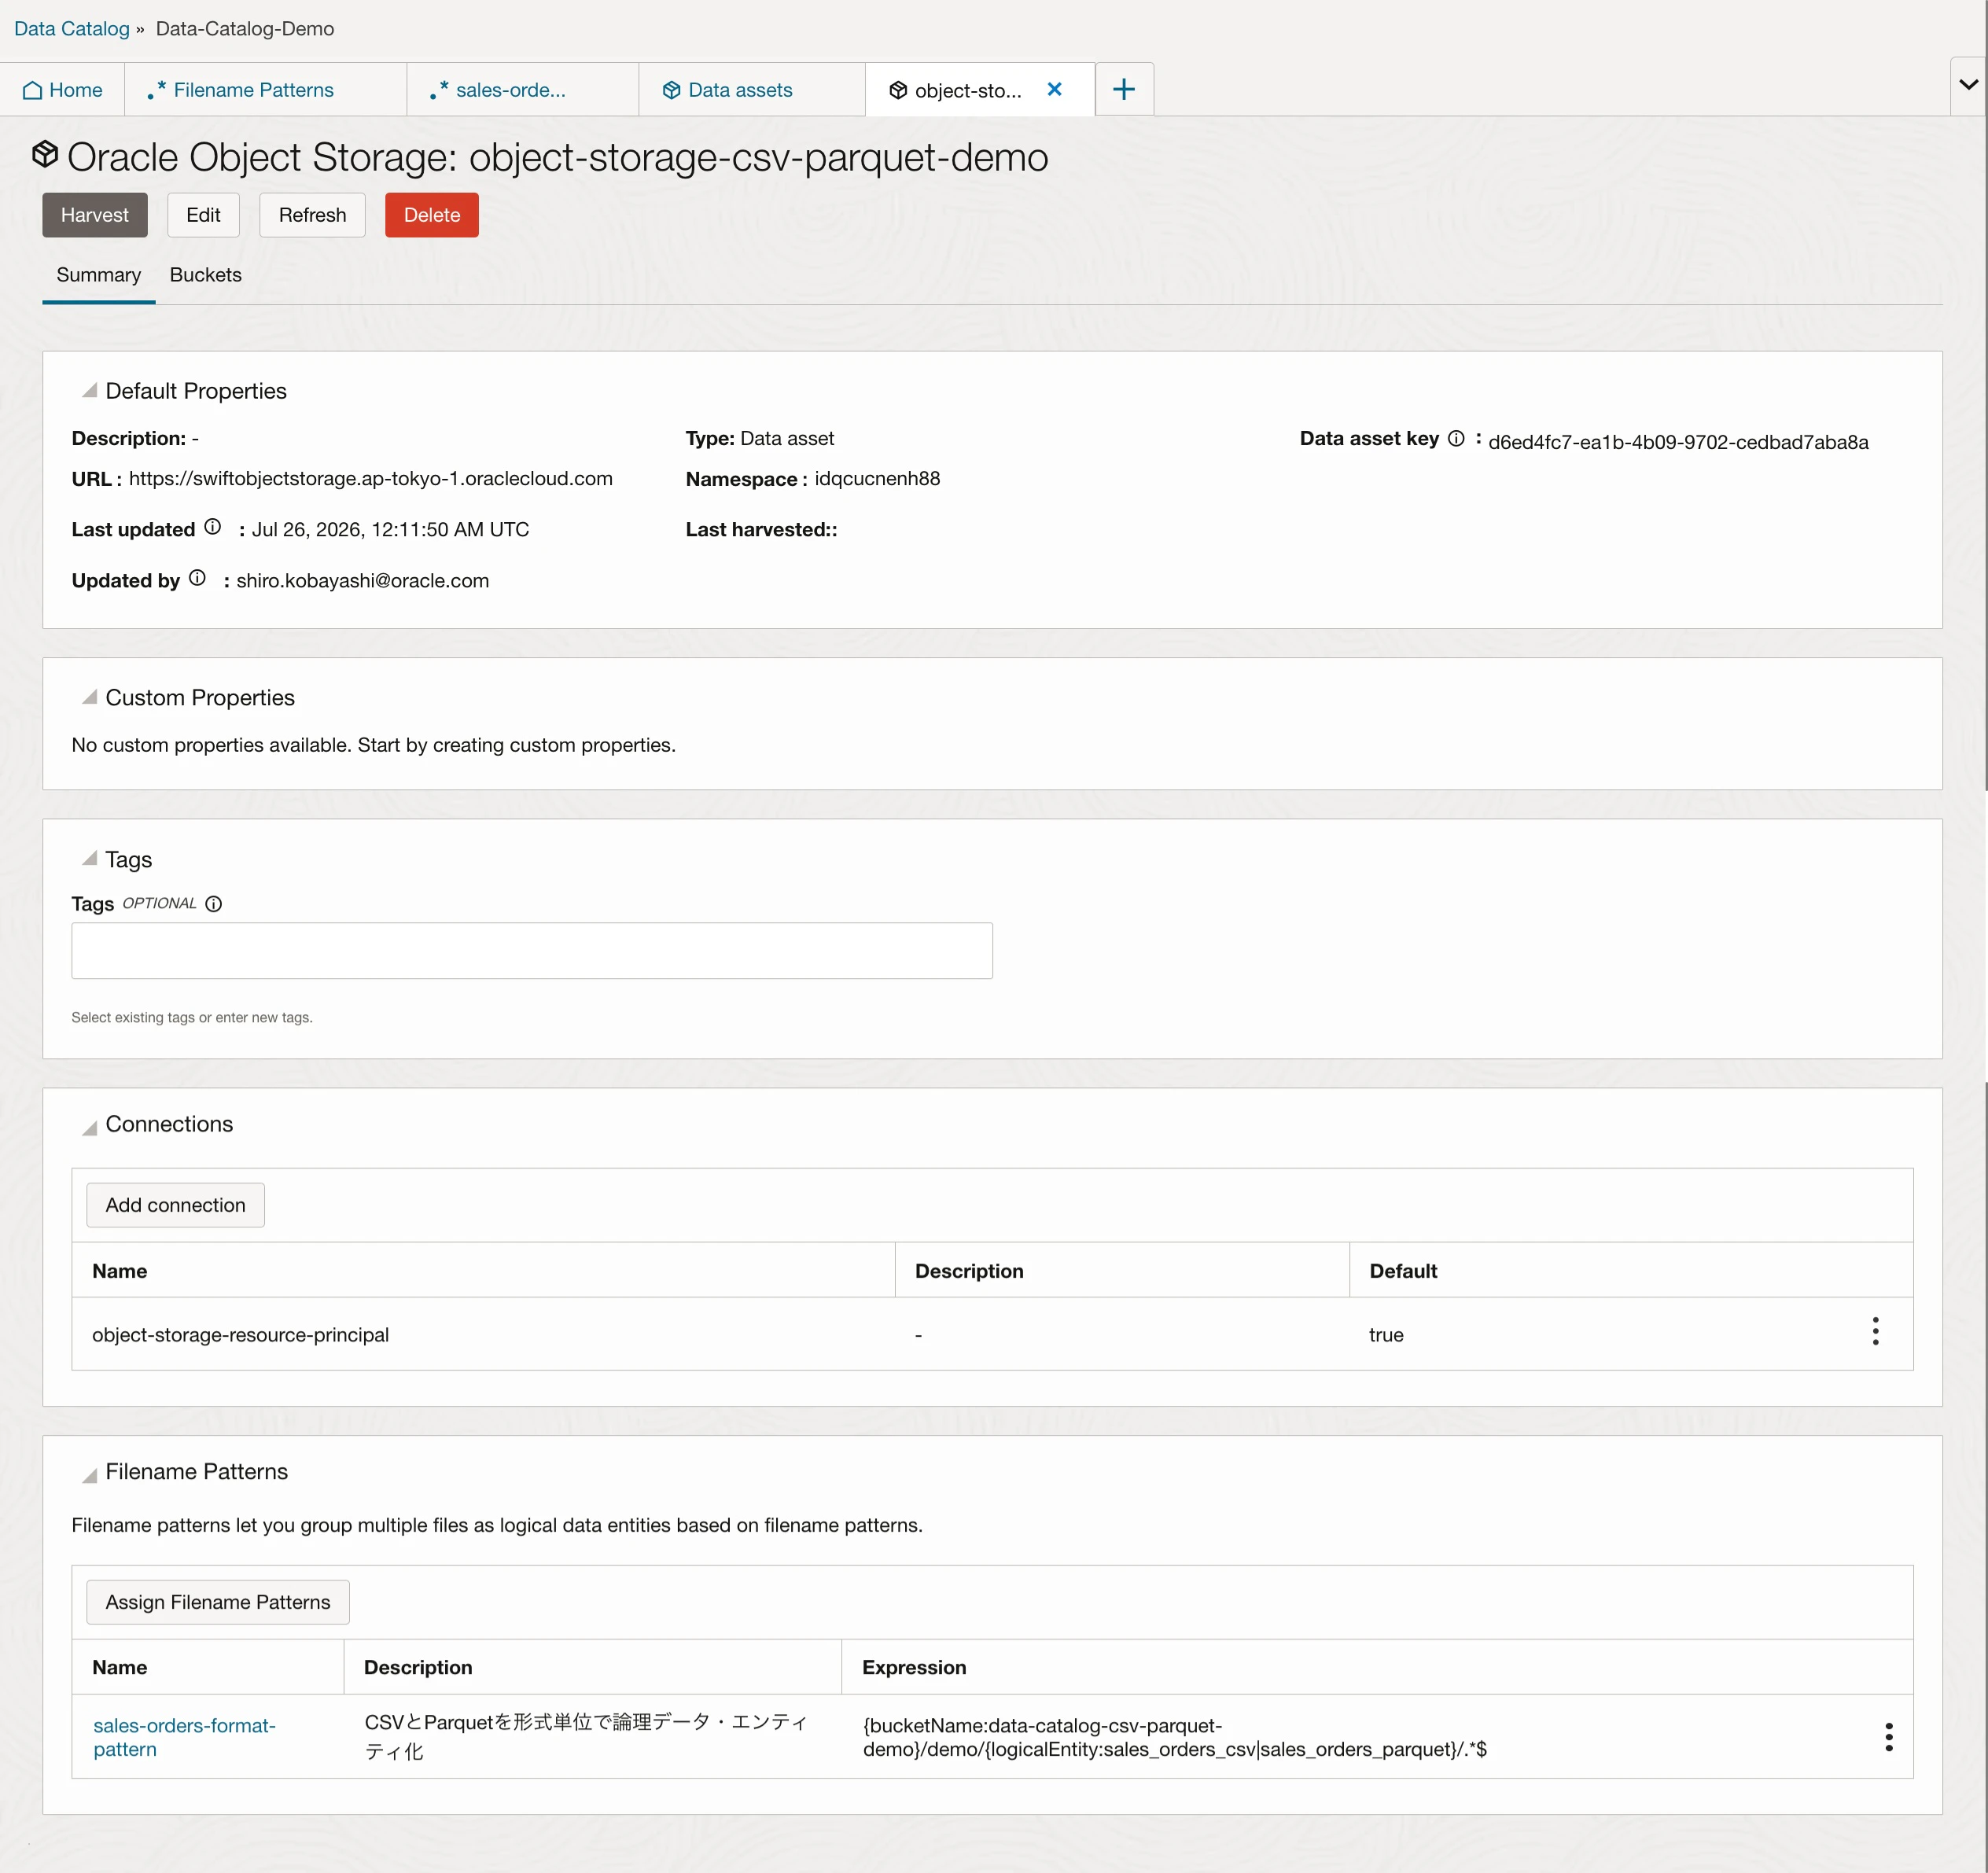
Task: Click the filename pattern Expression cell text
Action: click(x=1174, y=1737)
